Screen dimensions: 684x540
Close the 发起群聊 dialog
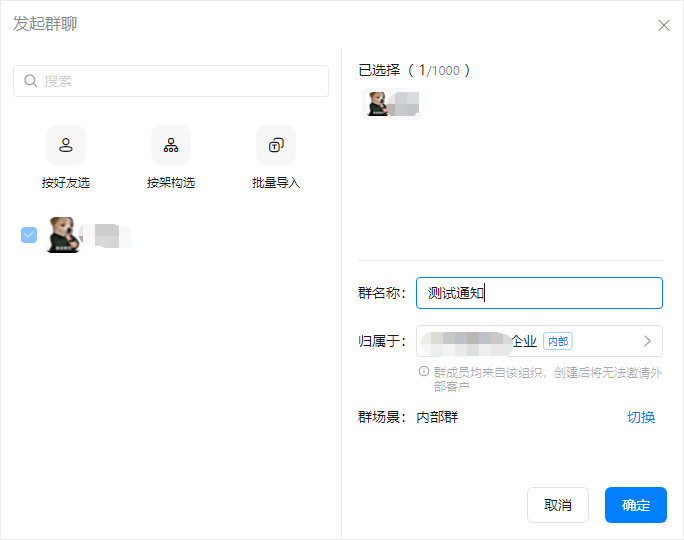pos(664,25)
